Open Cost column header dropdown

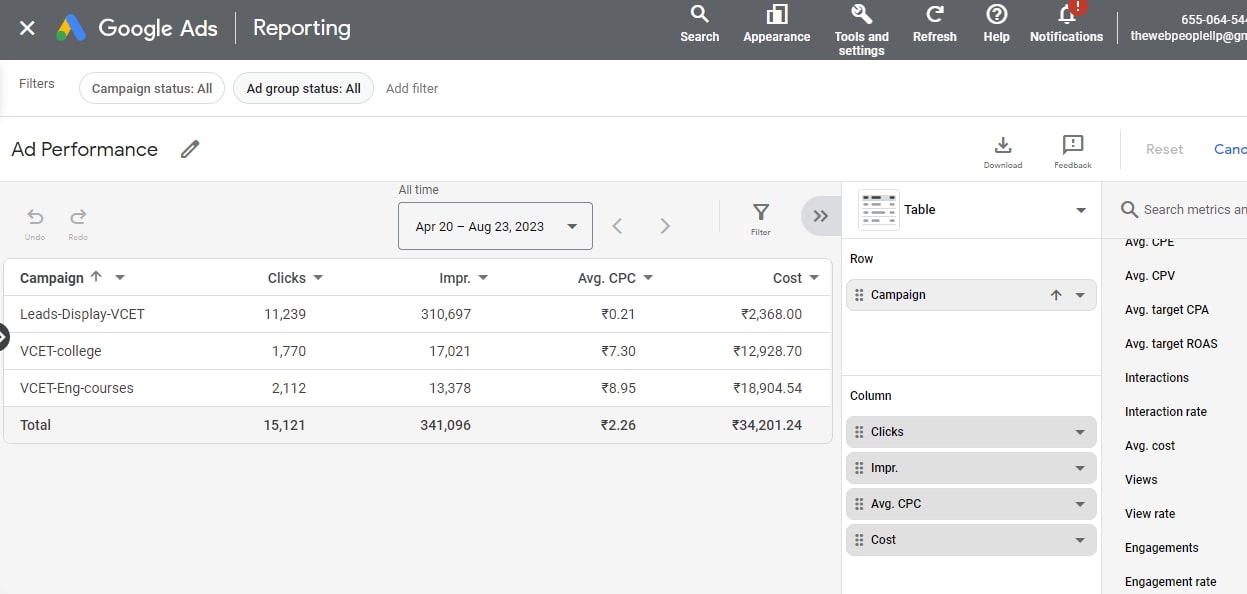[x=814, y=278]
